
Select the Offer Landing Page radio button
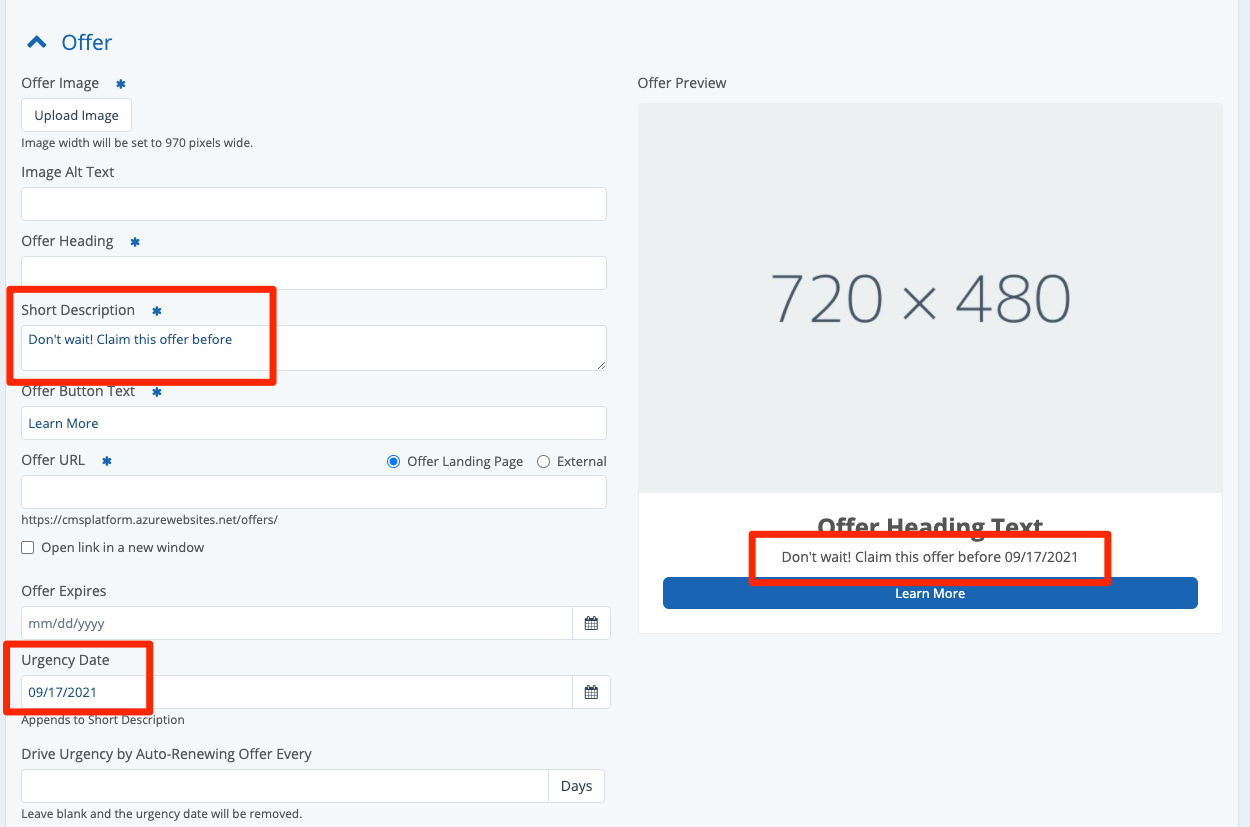393,462
